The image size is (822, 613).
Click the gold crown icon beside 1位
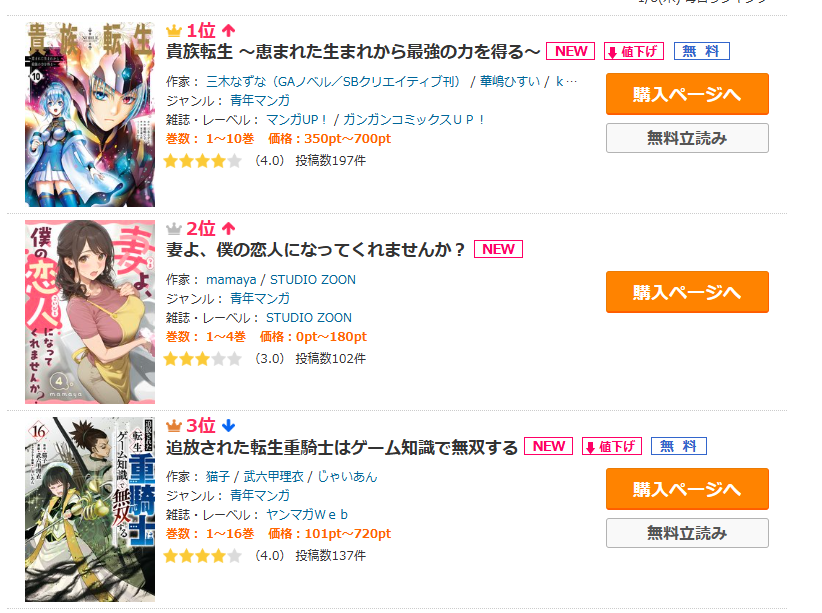174,31
